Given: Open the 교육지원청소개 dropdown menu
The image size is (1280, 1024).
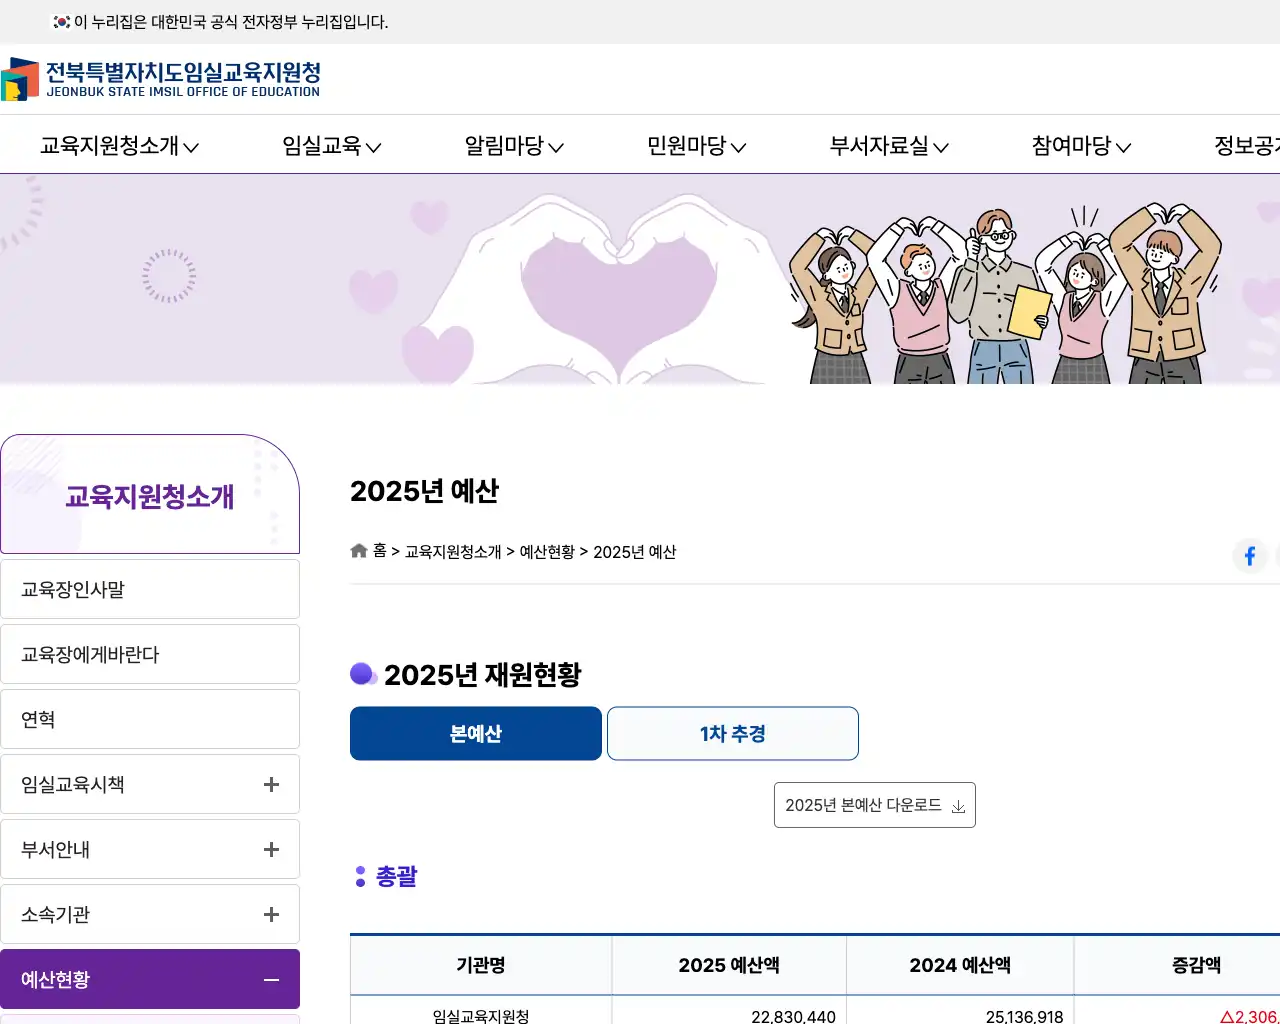Looking at the screenshot, I should 119,146.
